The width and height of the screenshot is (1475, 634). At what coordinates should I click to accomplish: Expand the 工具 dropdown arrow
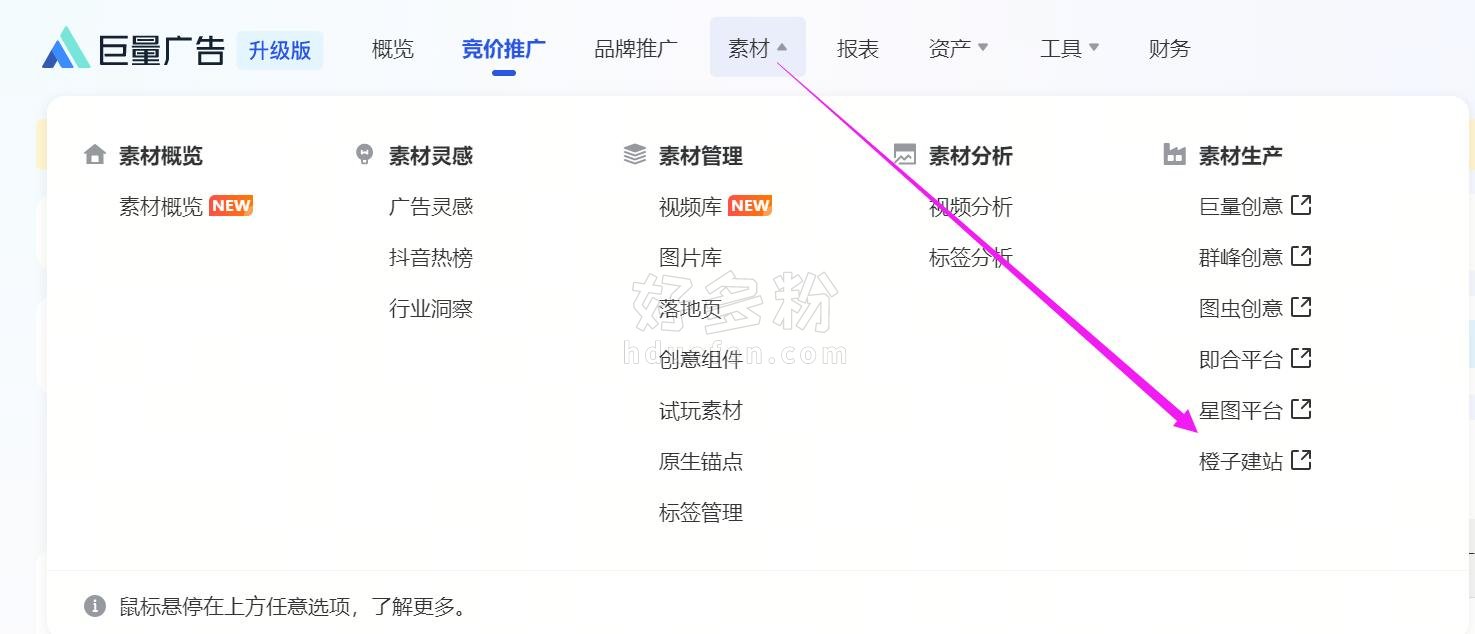[x=1093, y=47]
